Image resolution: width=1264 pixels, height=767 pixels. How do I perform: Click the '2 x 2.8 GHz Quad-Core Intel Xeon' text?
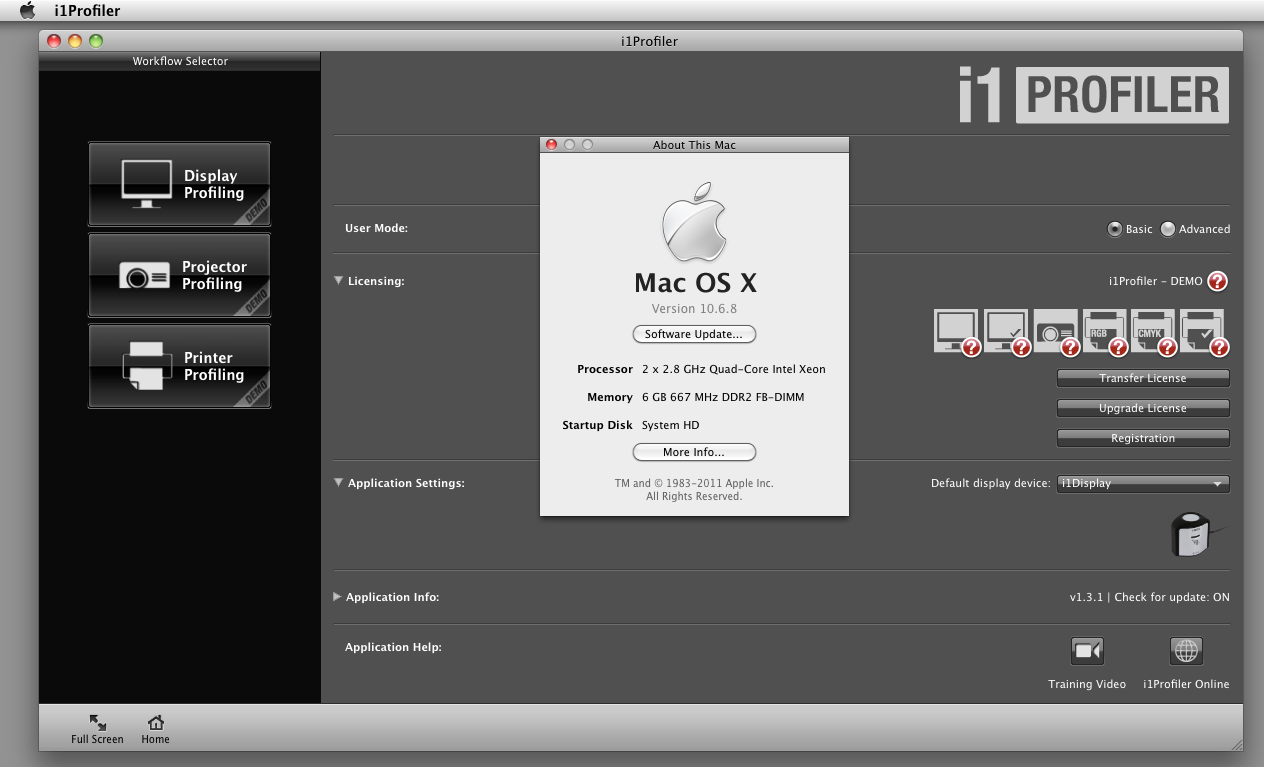[x=734, y=369]
